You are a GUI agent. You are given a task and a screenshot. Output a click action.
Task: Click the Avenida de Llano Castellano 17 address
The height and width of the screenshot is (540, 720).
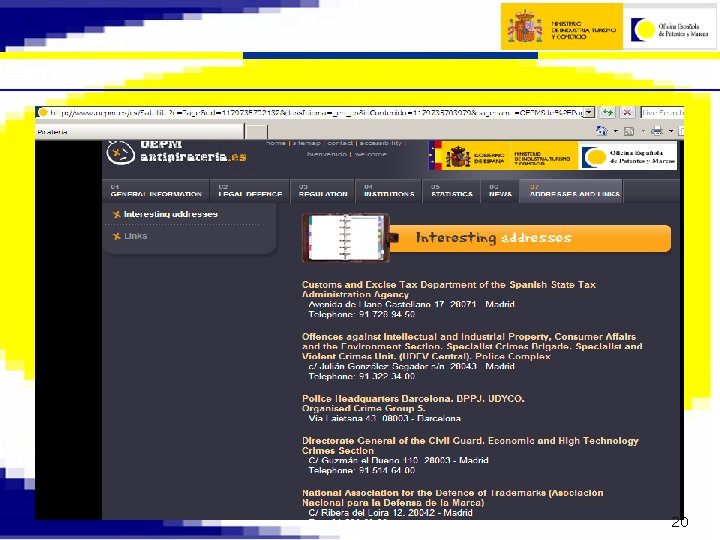(x=411, y=304)
